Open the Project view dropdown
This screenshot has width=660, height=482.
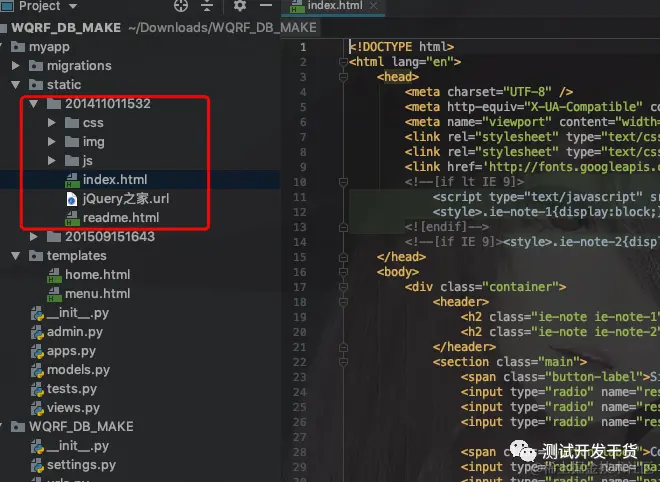[x=73, y=6]
